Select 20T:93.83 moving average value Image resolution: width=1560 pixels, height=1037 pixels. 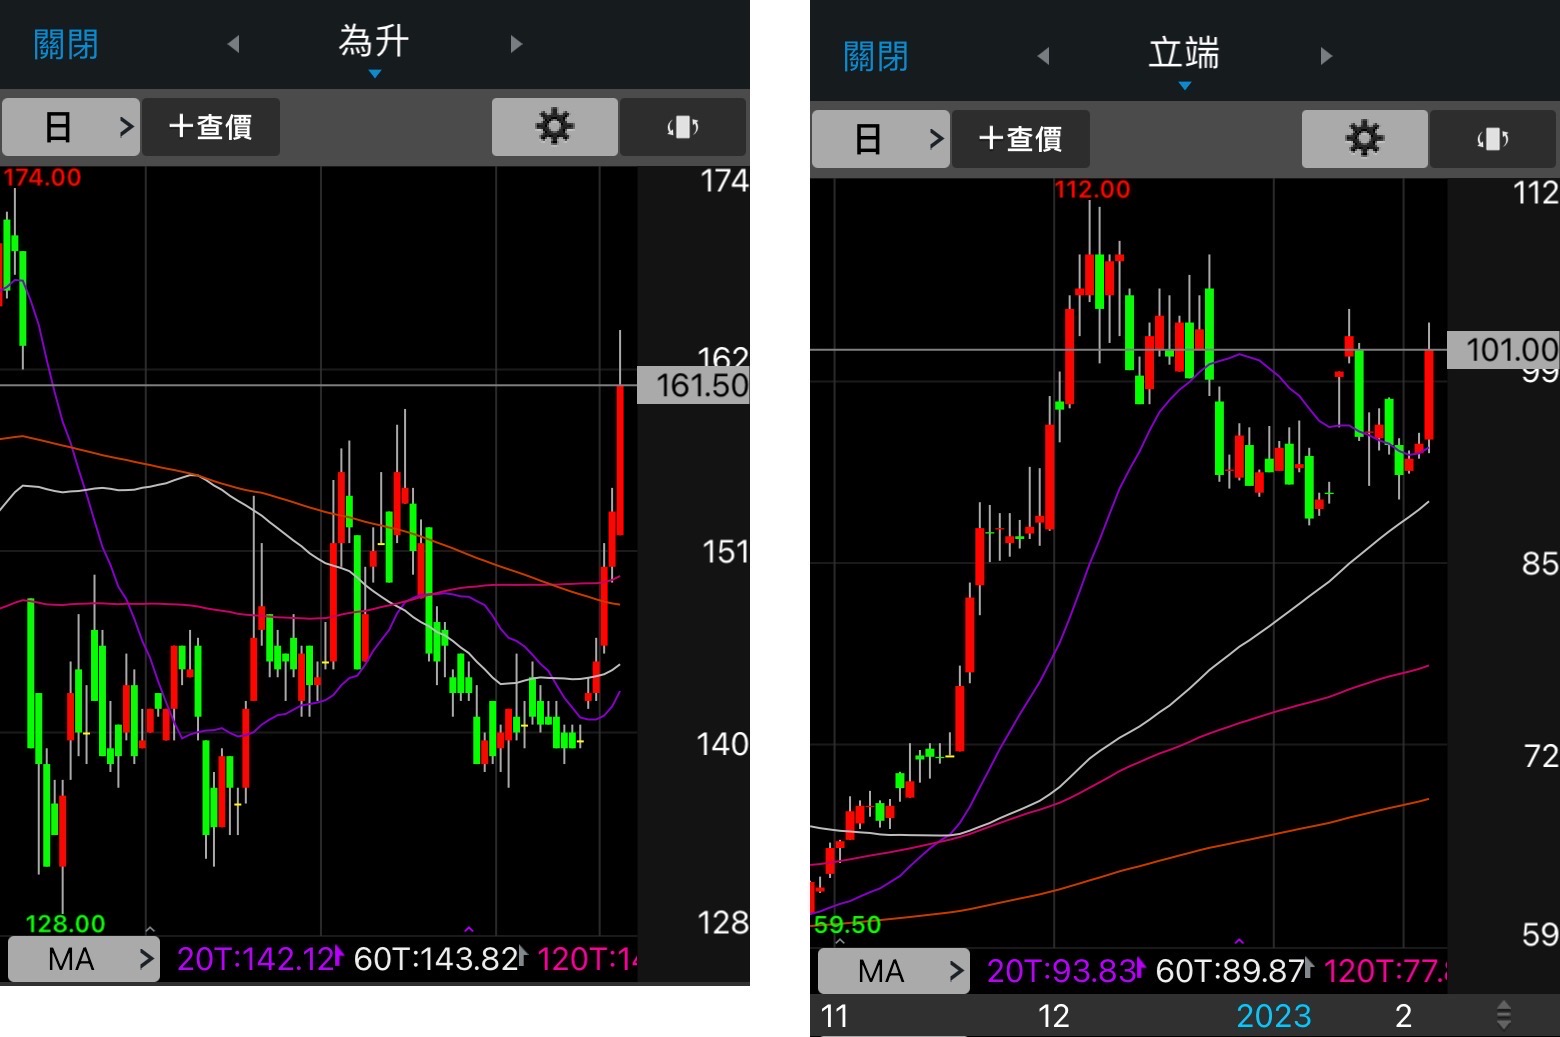(1064, 971)
